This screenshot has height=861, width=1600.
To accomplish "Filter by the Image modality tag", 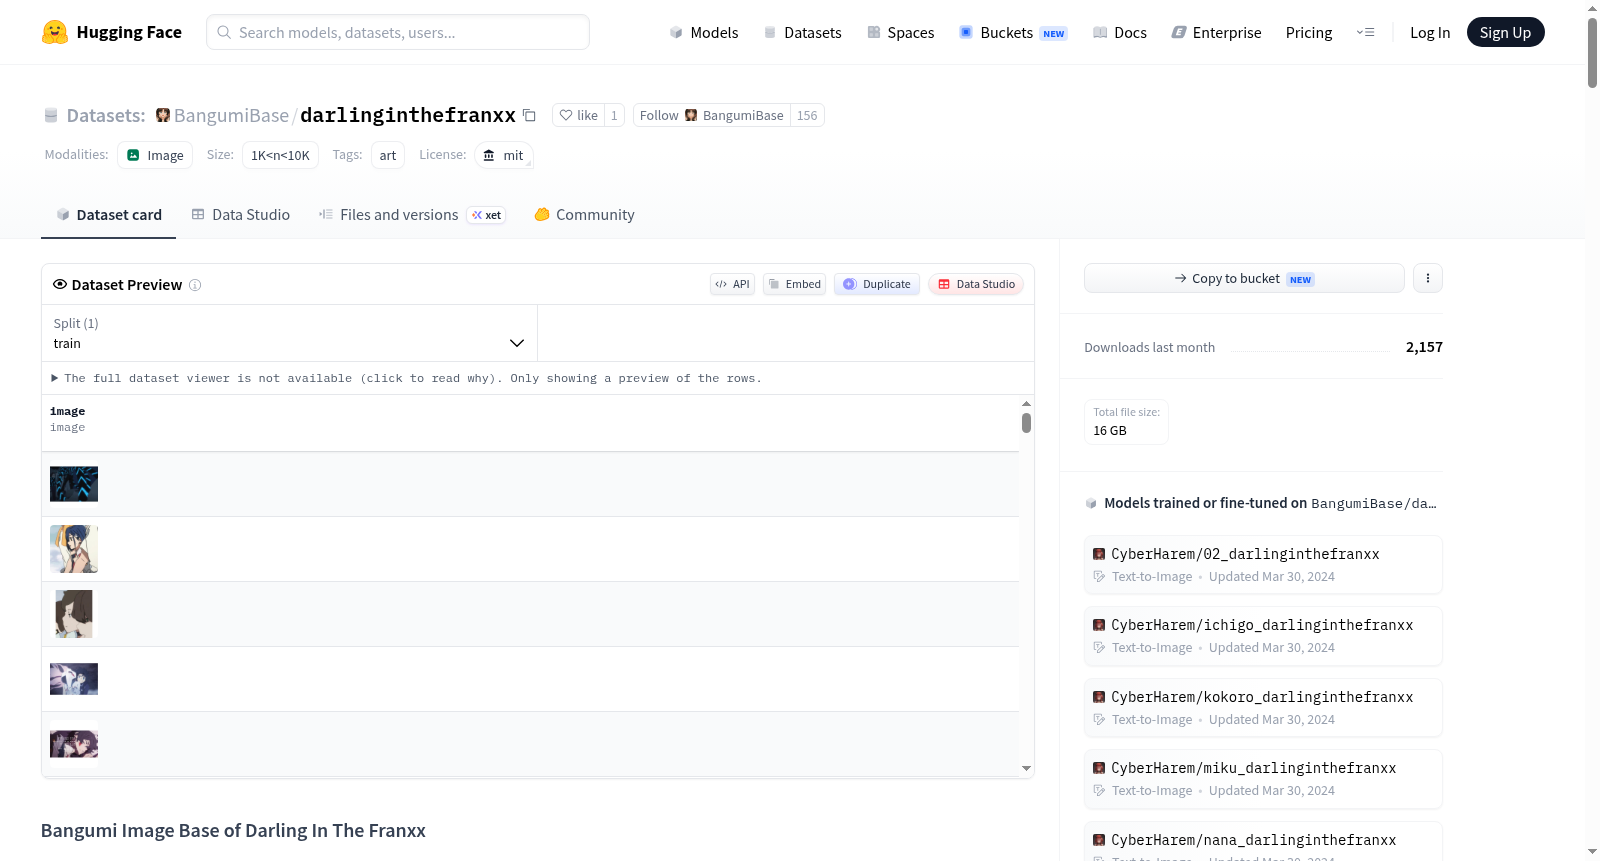I will coord(155,155).
